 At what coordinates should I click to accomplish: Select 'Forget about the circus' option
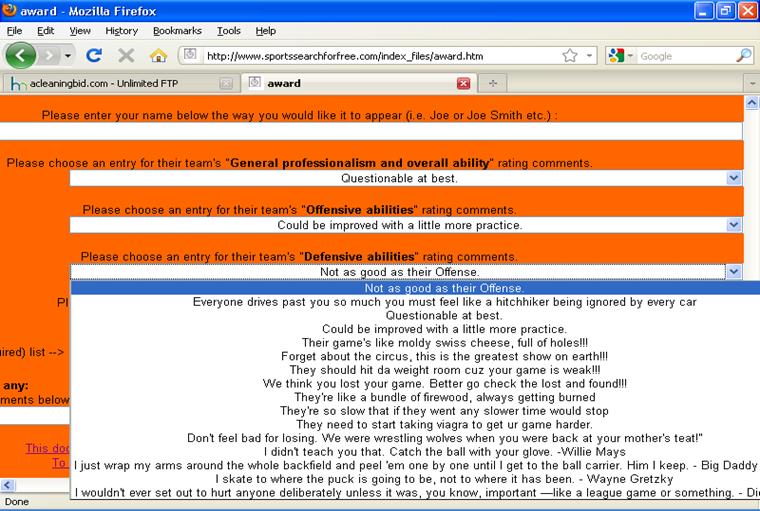point(415,356)
